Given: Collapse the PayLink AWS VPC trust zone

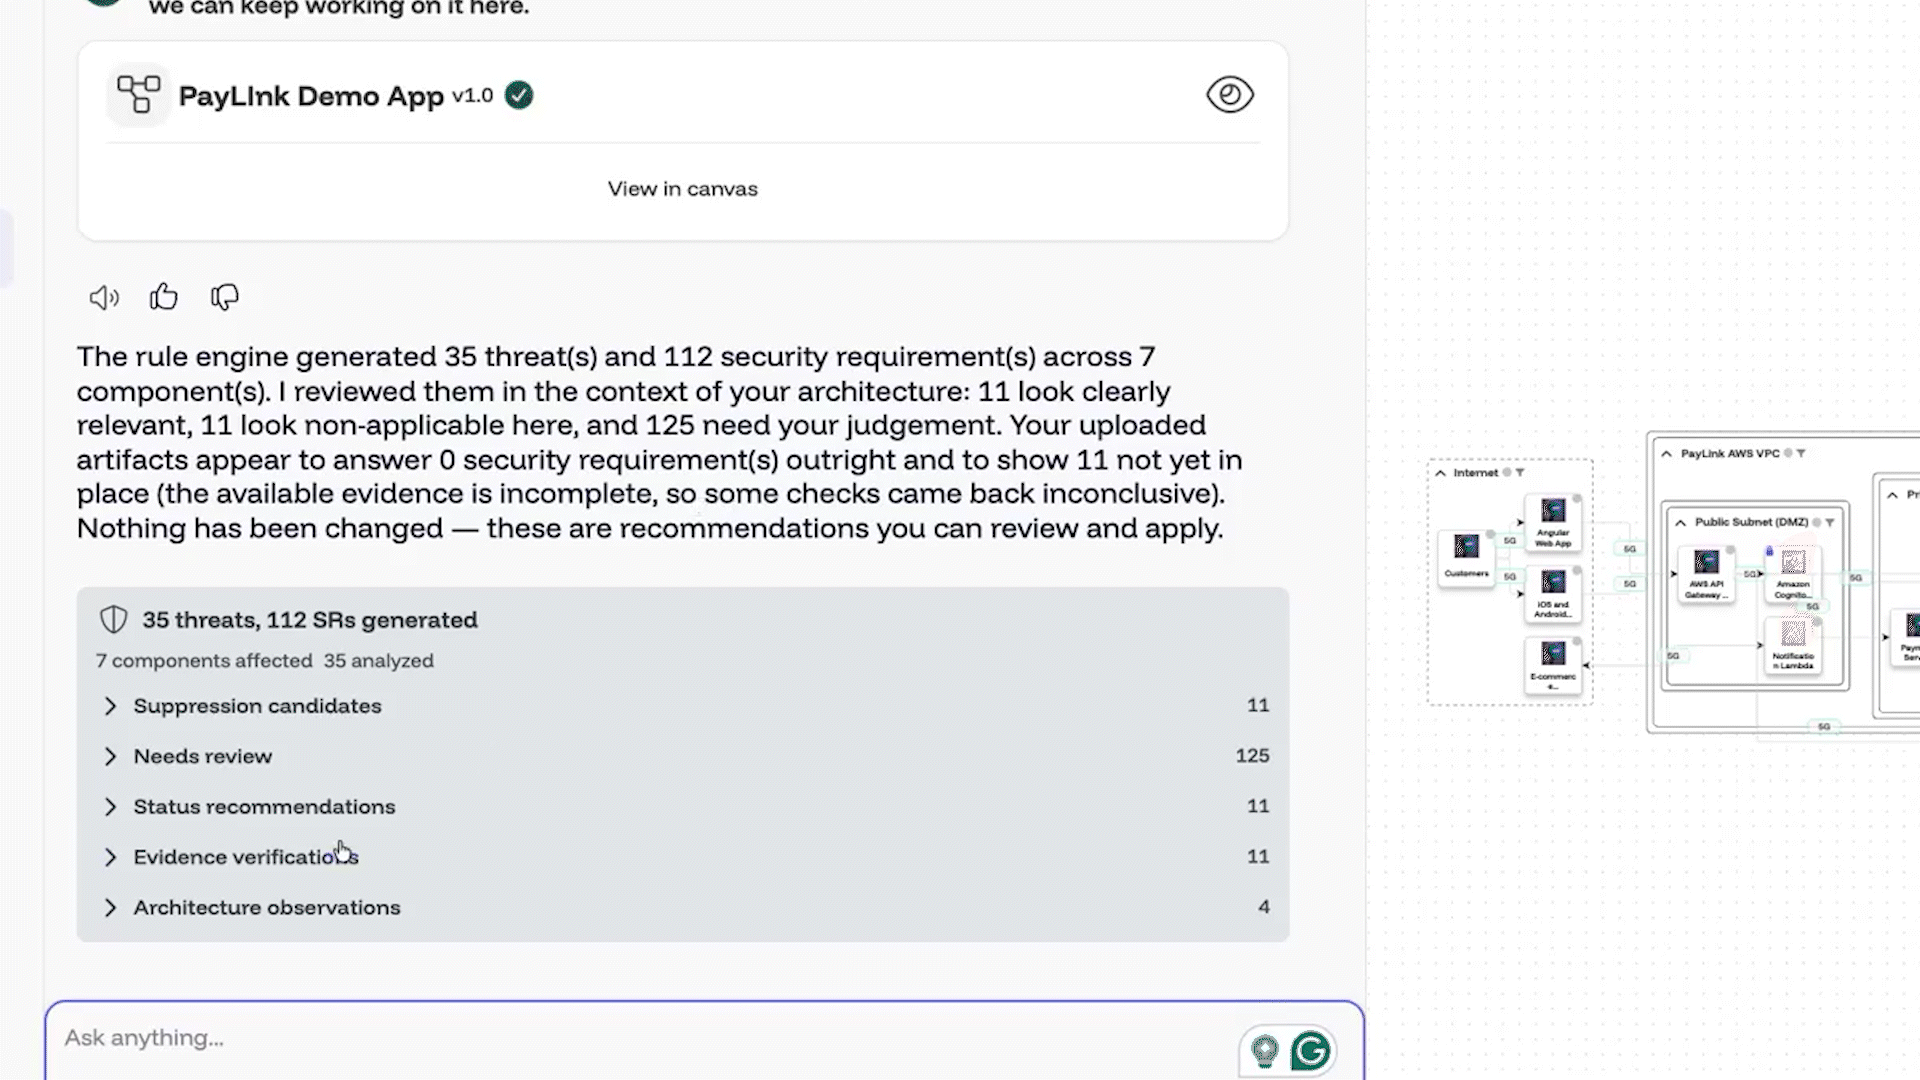Looking at the screenshot, I should [x=1667, y=454].
